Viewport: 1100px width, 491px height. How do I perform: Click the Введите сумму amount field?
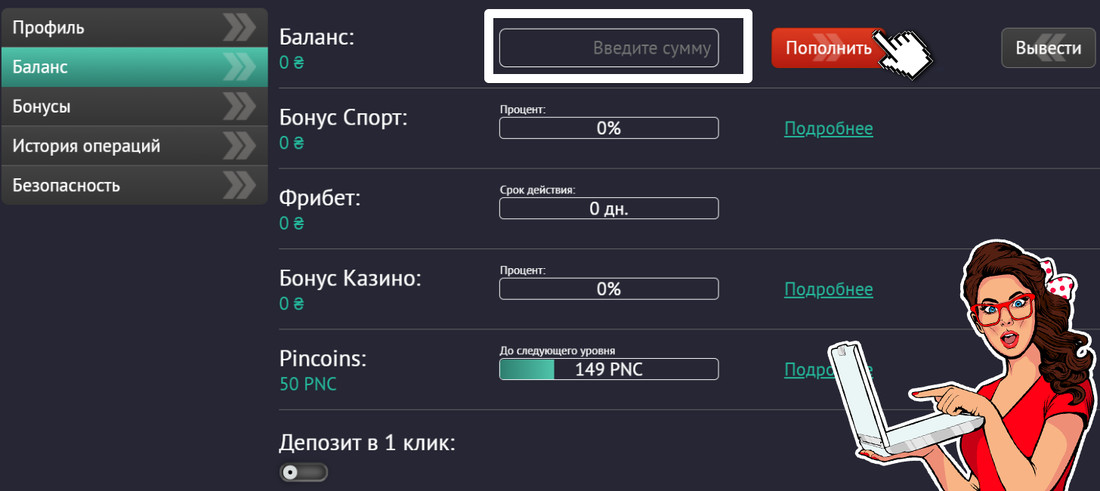click(609, 48)
